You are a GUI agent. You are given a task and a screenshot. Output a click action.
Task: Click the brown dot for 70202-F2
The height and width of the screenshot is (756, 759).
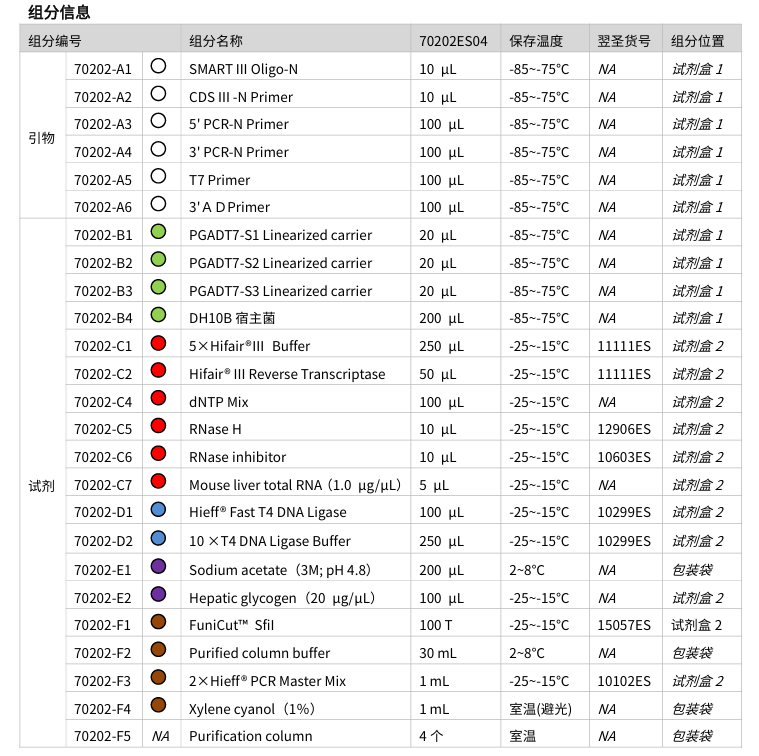click(x=158, y=650)
